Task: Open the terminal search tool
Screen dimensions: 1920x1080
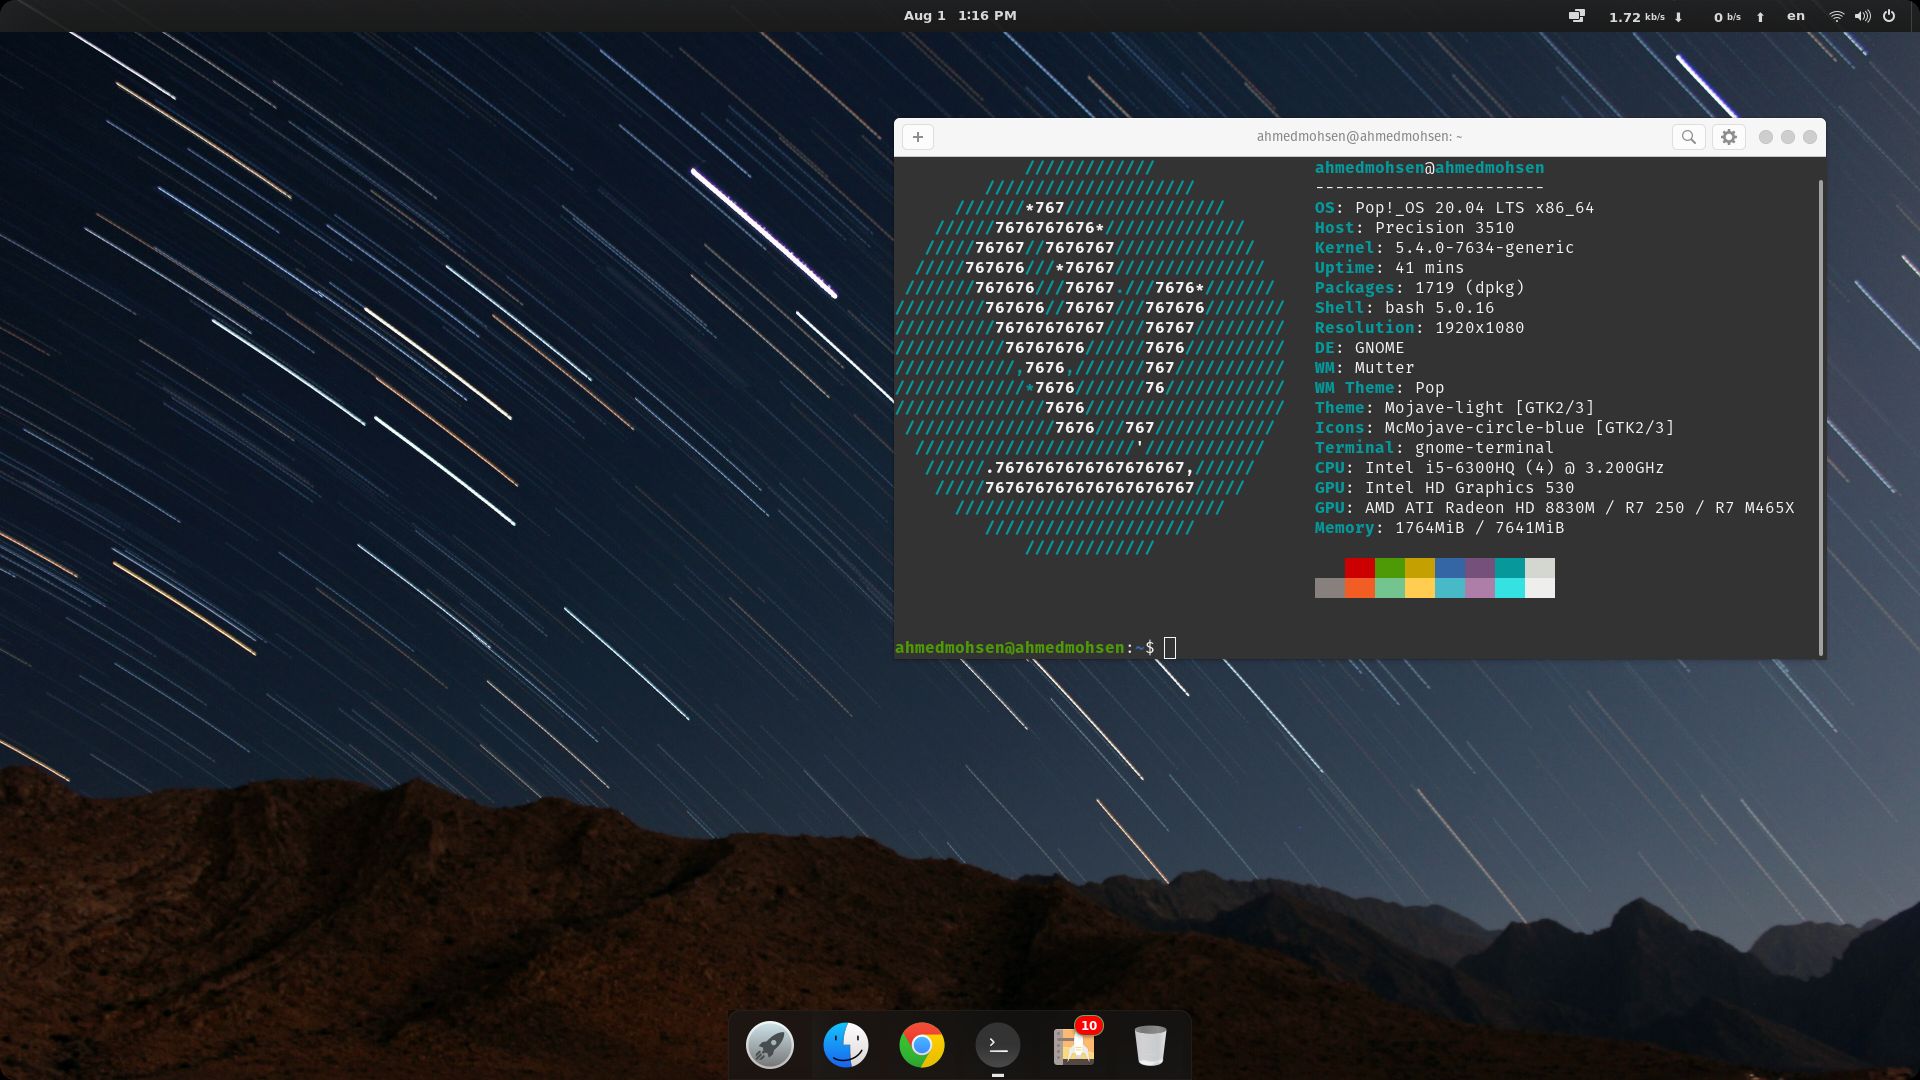Action: point(1688,137)
